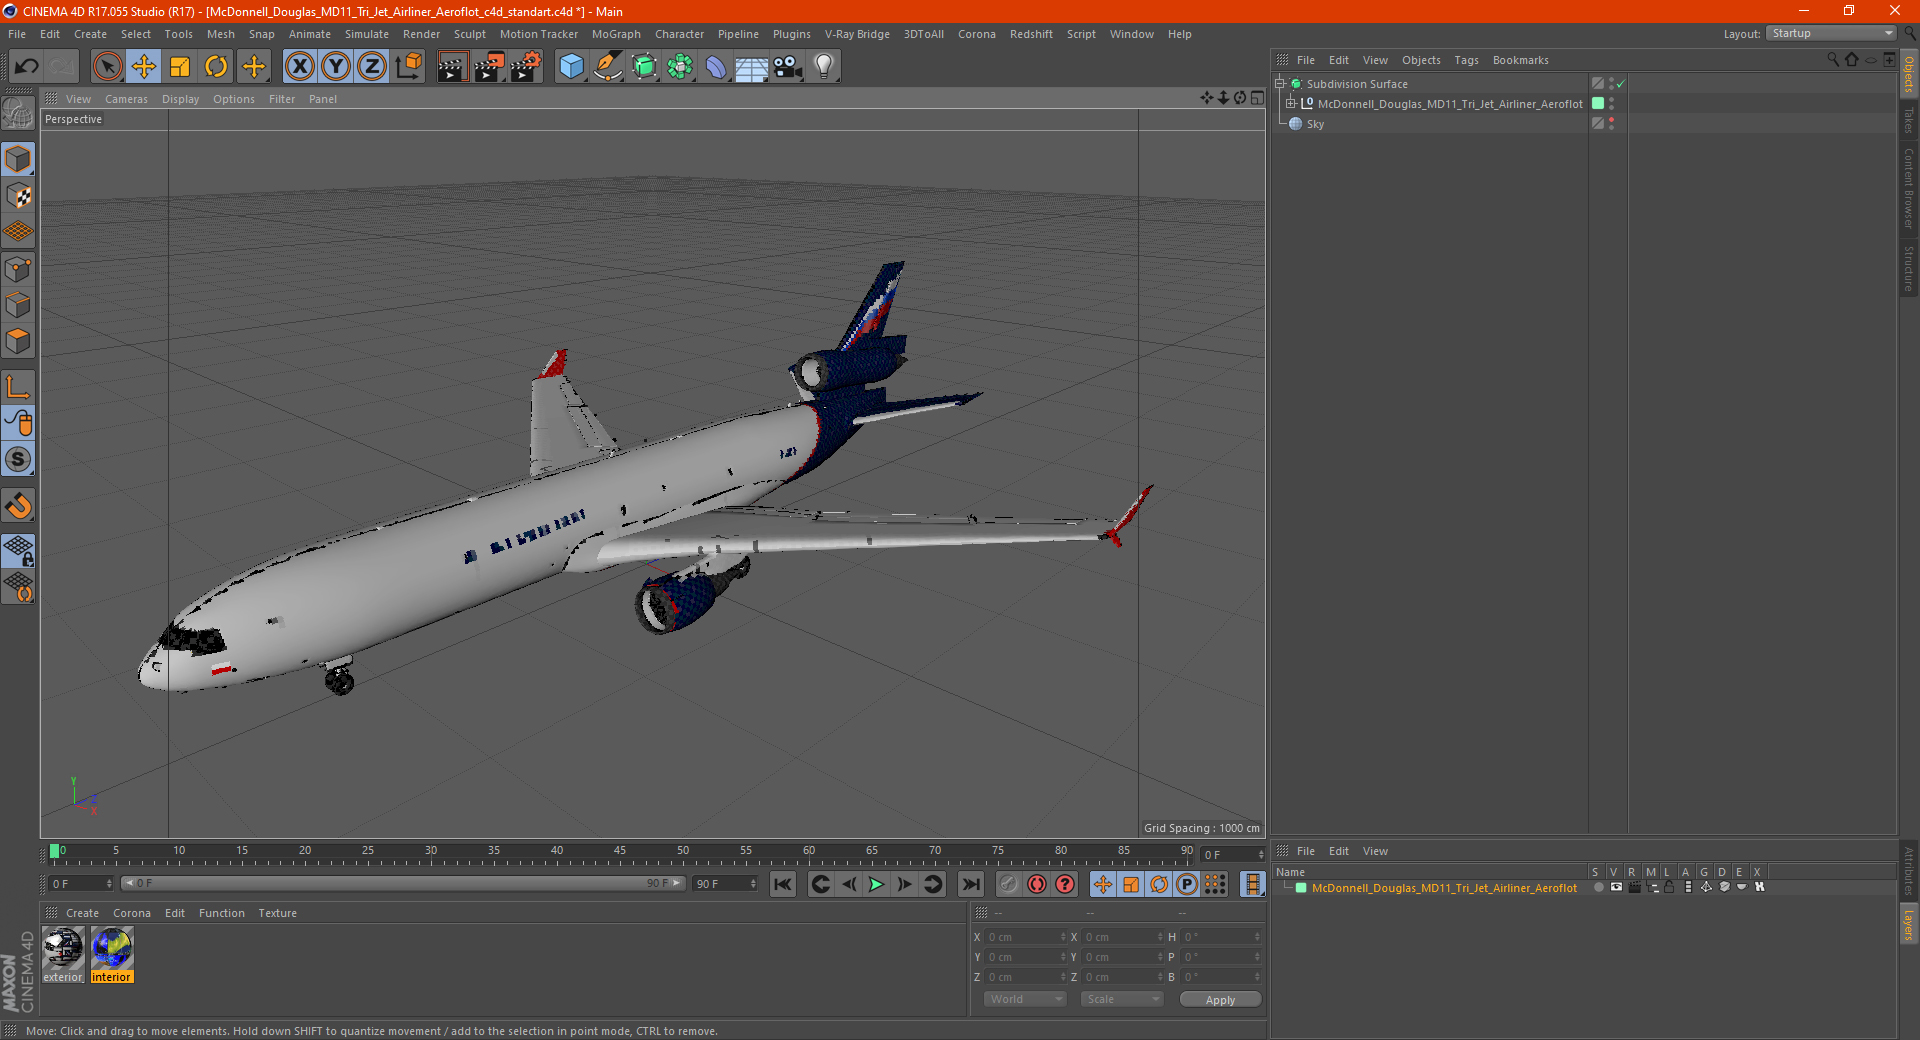Toggle Sky object visibility dots
This screenshot has width=1920, height=1040.
point(1611,124)
